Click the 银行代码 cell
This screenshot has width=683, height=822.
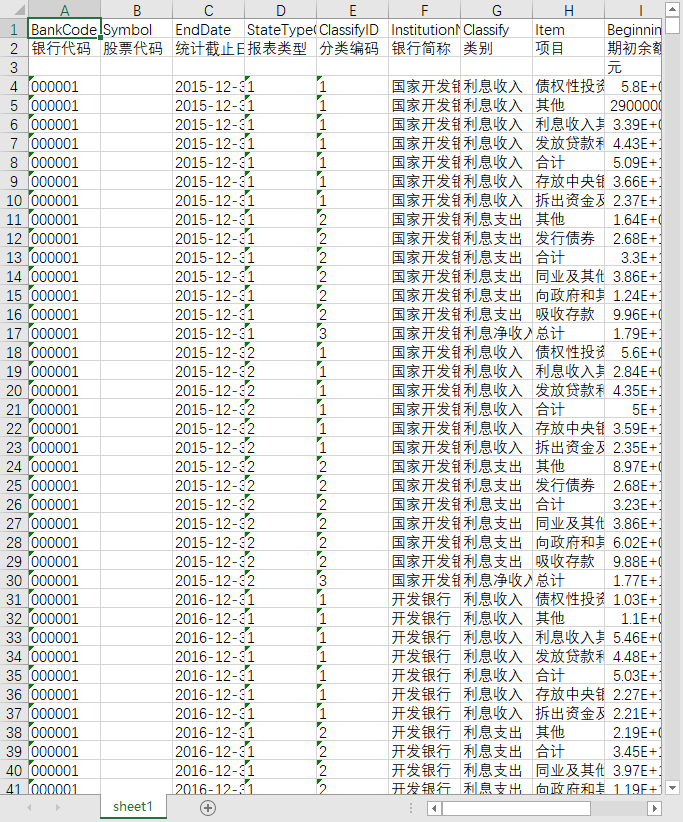pos(64,48)
